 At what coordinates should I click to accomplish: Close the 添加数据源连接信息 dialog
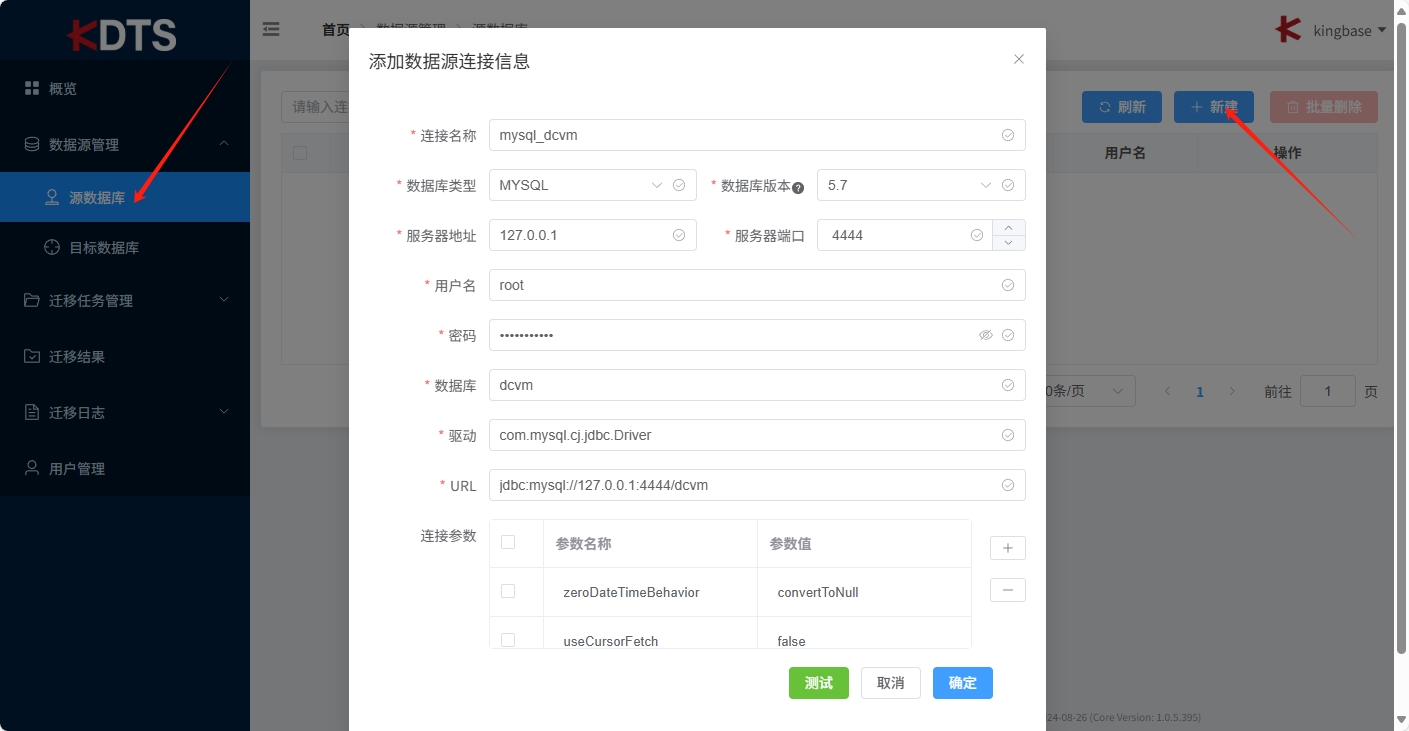pyautogui.click(x=1019, y=59)
